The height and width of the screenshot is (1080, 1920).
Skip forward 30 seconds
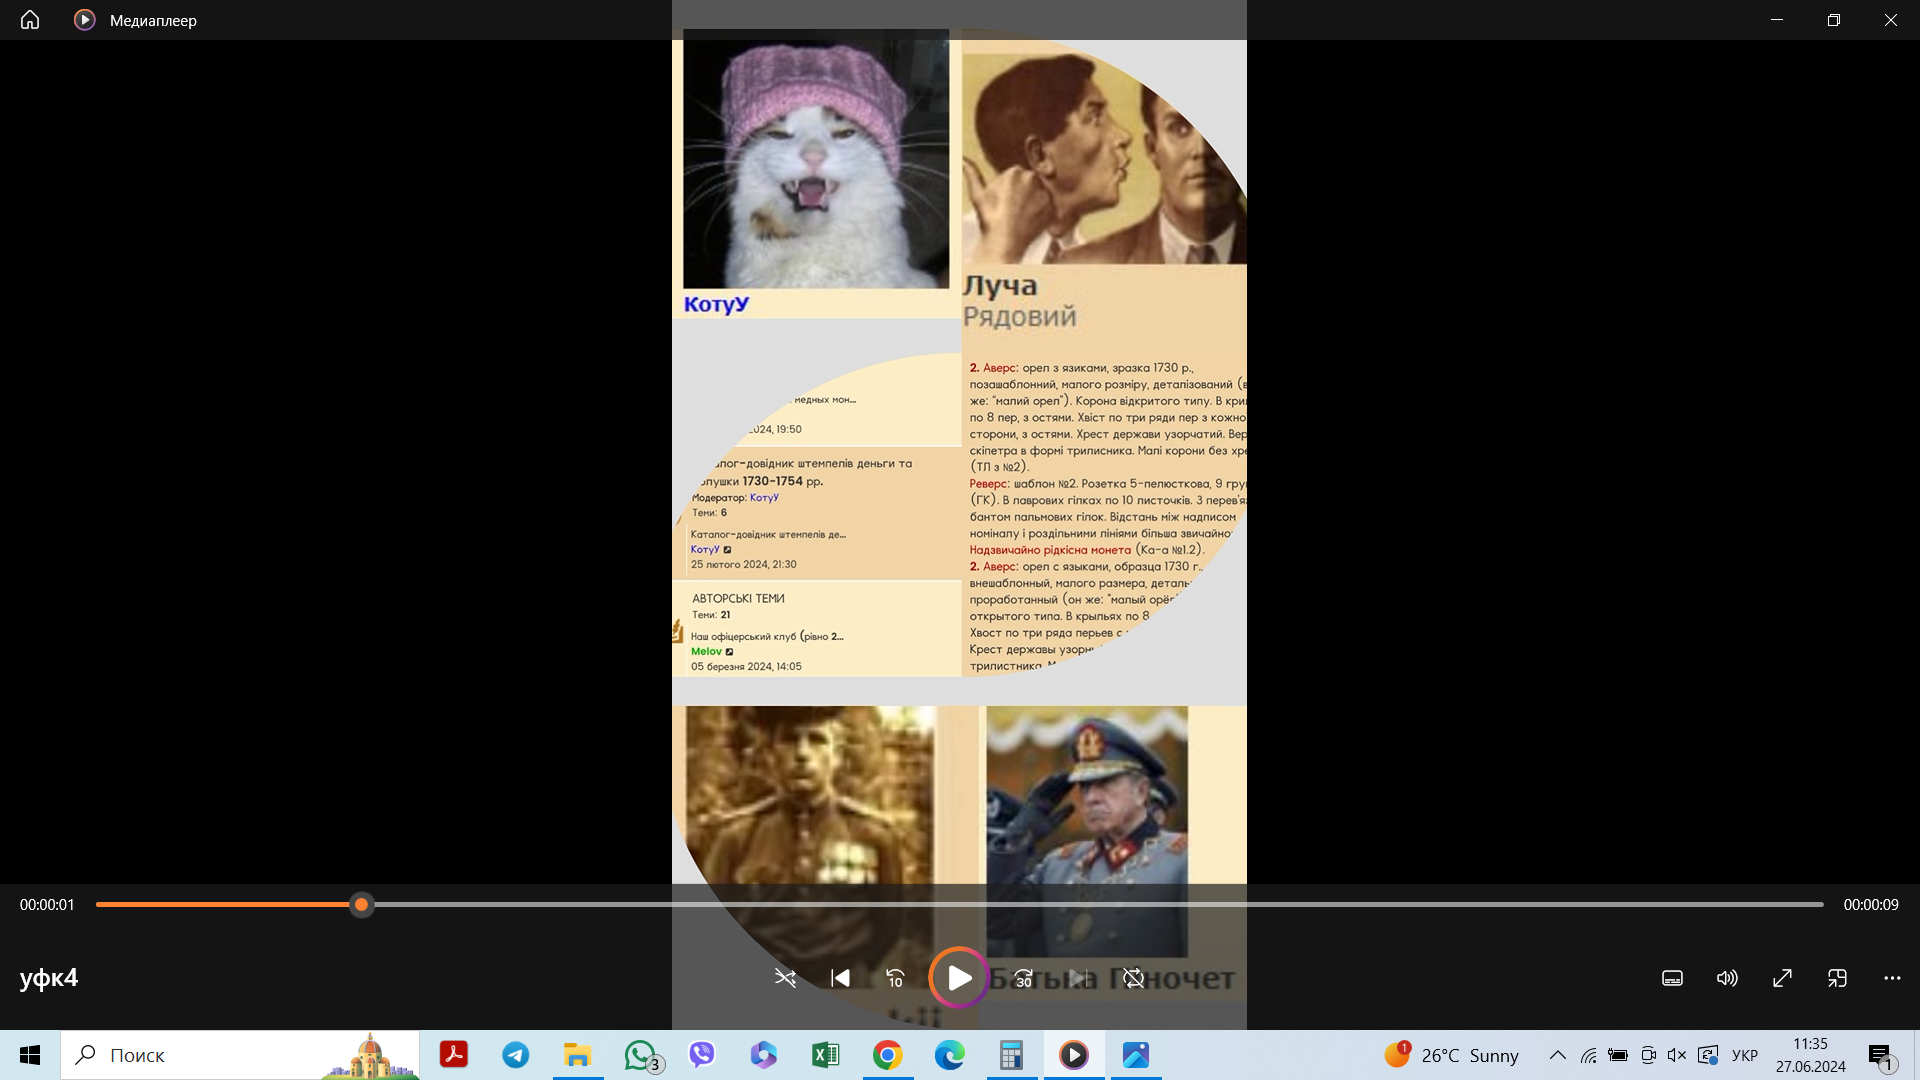pyautogui.click(x=1023, y=978)
